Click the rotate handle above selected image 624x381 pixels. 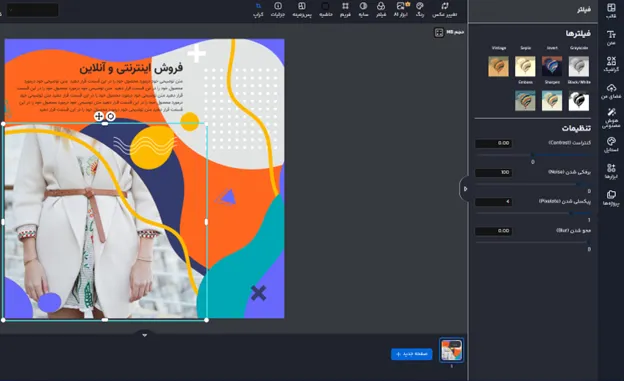(x=111, y=116)
